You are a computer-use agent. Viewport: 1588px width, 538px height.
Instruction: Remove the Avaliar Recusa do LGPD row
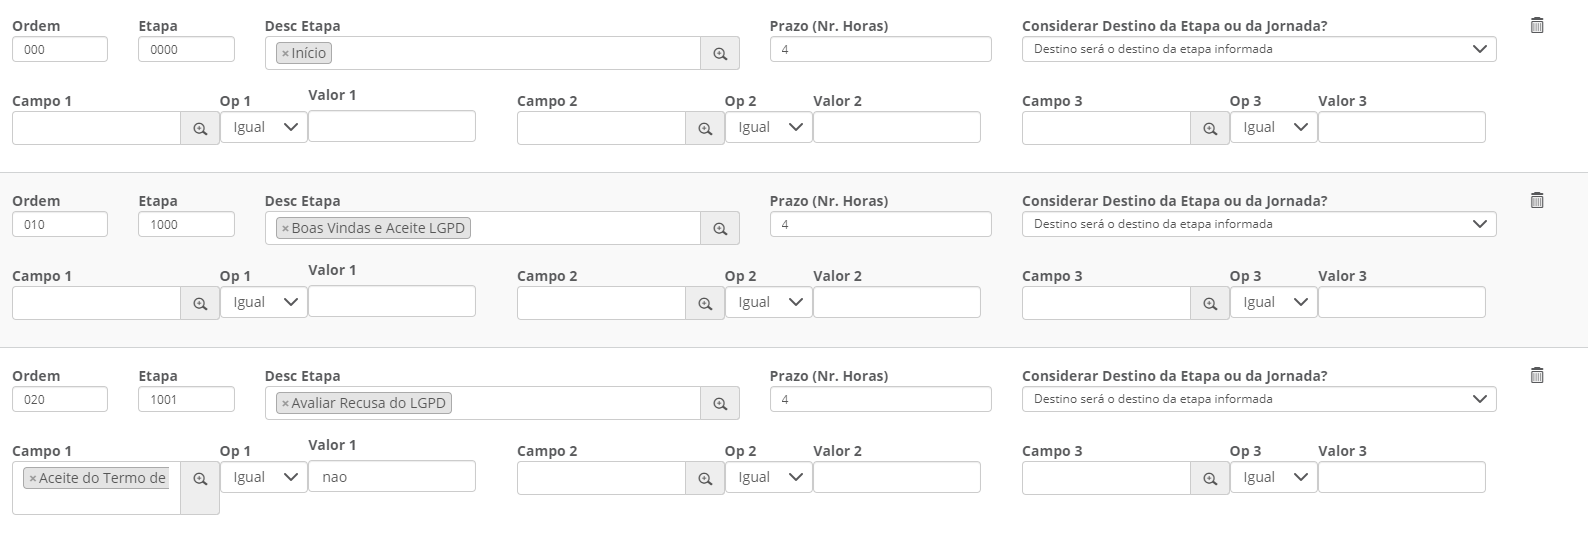tap(1537, 375)
